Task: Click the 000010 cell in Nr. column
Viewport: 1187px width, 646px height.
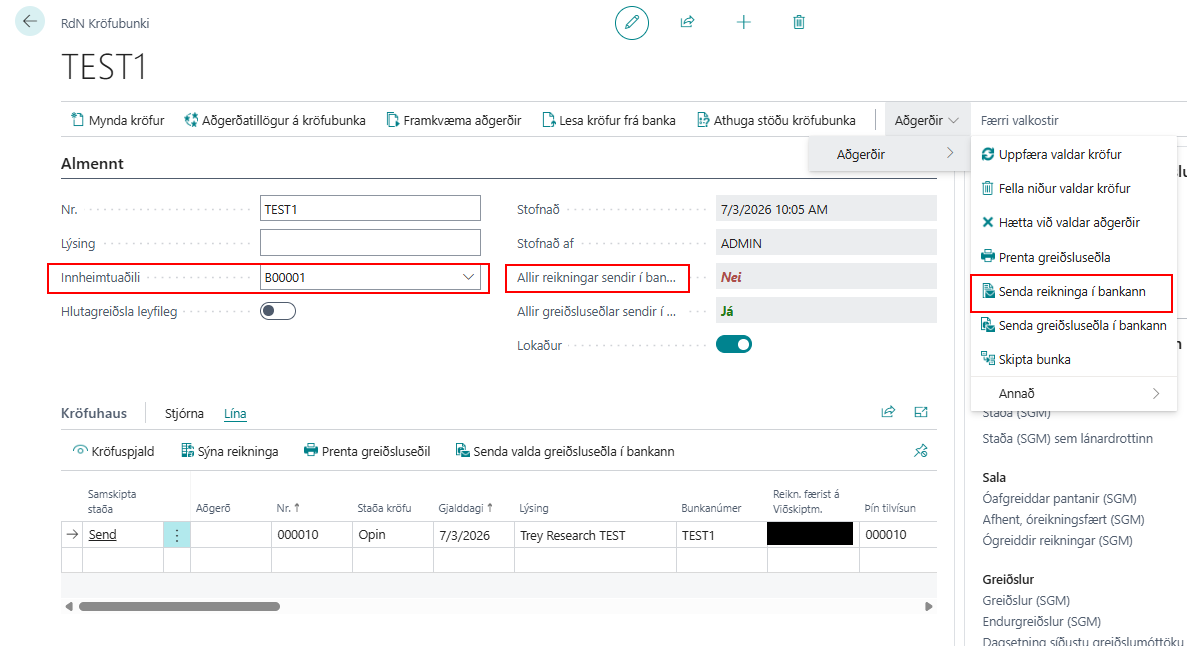Action: point(311,535)
